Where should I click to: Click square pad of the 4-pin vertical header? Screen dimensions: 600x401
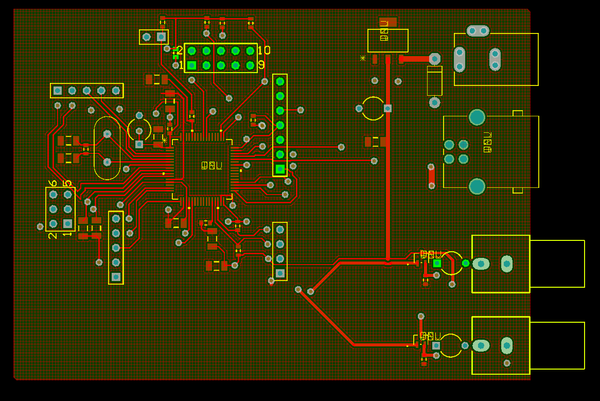[x=280, y=273]
